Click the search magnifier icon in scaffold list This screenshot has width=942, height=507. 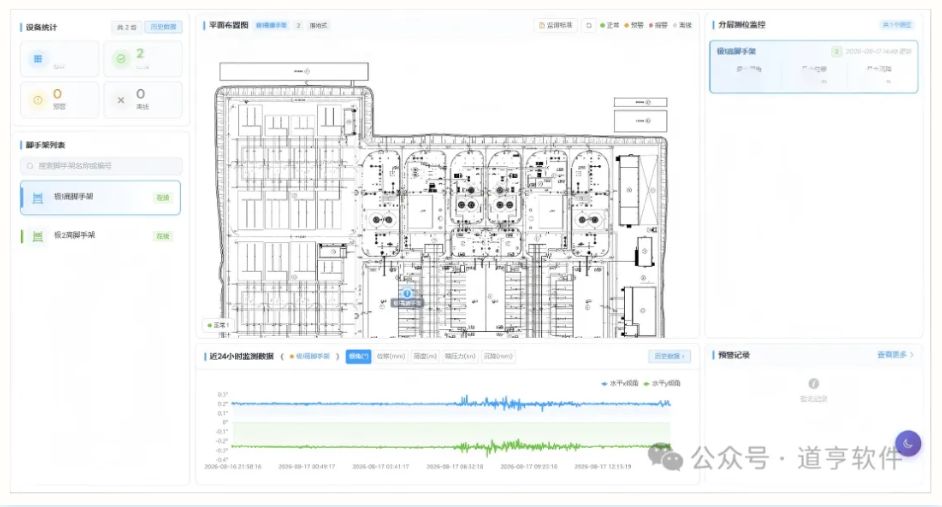click(x=30, y=166)
